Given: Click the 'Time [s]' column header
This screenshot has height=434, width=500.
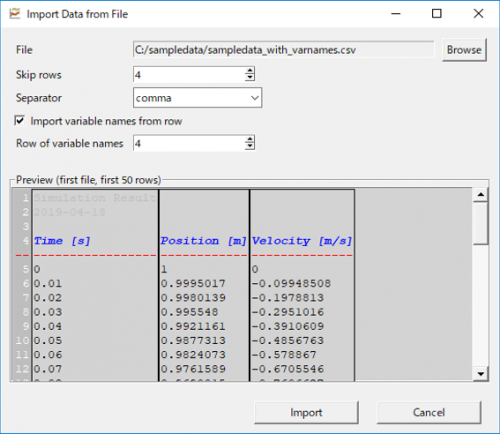Looking at the screenshot, I should [62, 241].
